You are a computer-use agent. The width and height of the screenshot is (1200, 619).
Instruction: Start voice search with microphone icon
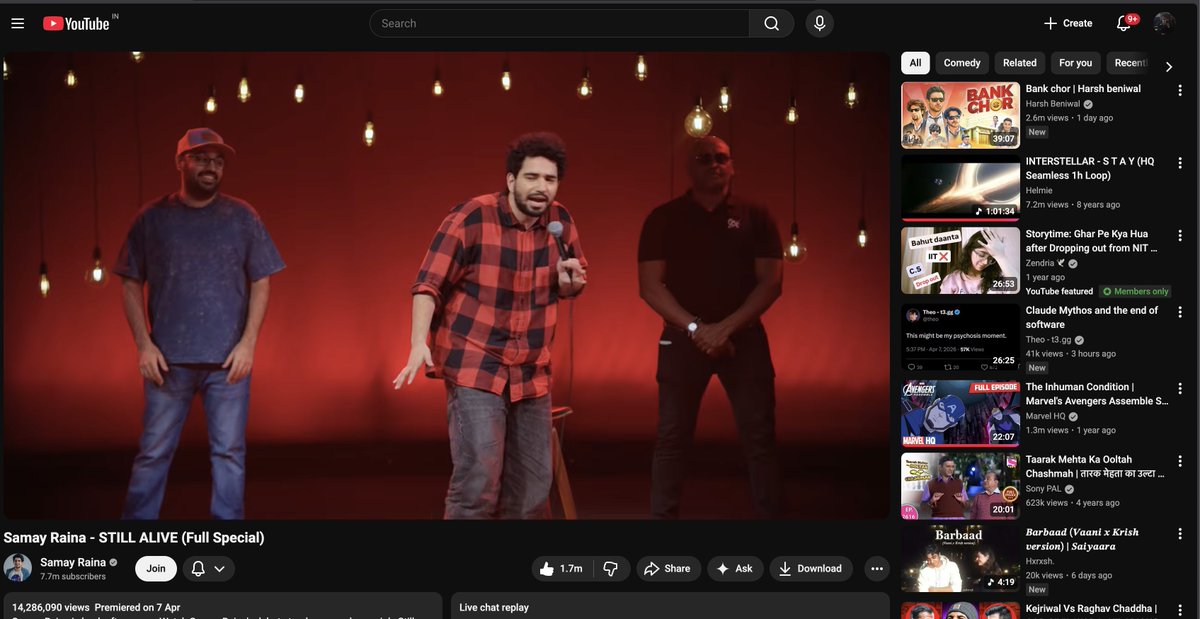(820, 23)
